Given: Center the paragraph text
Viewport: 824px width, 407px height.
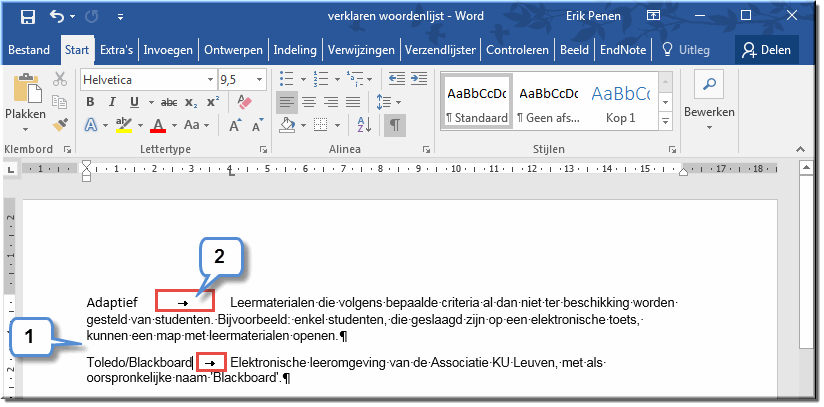Looking at the screenshot, I should [308, 102].
